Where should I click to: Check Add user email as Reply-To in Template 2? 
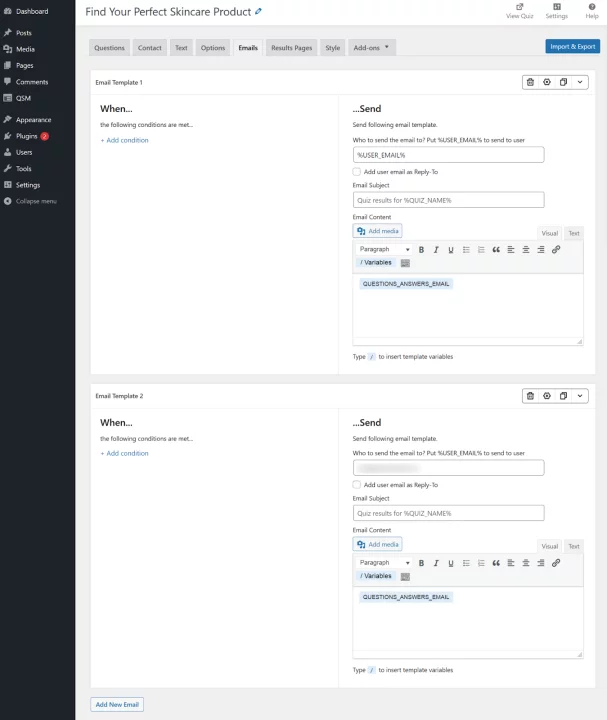tap(357, 484)
